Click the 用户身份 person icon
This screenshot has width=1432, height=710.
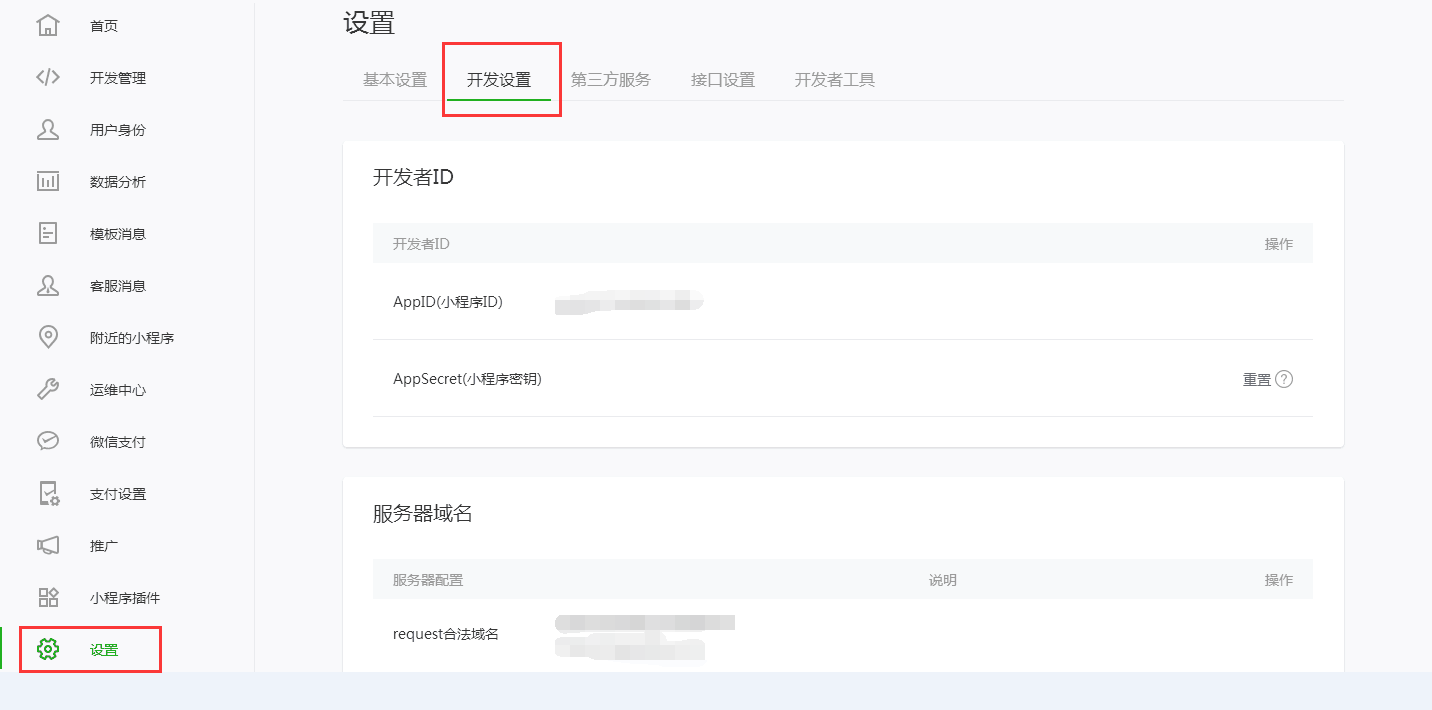coord(48,130)
